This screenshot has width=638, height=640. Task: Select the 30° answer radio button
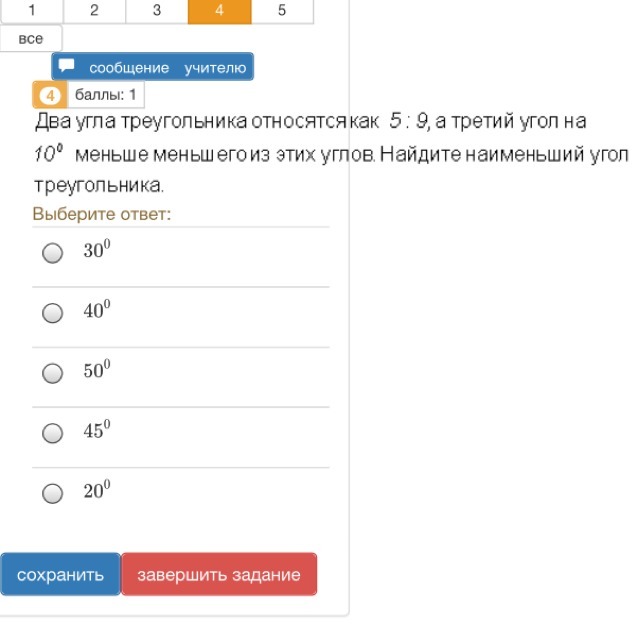click(x=52, y=253)
